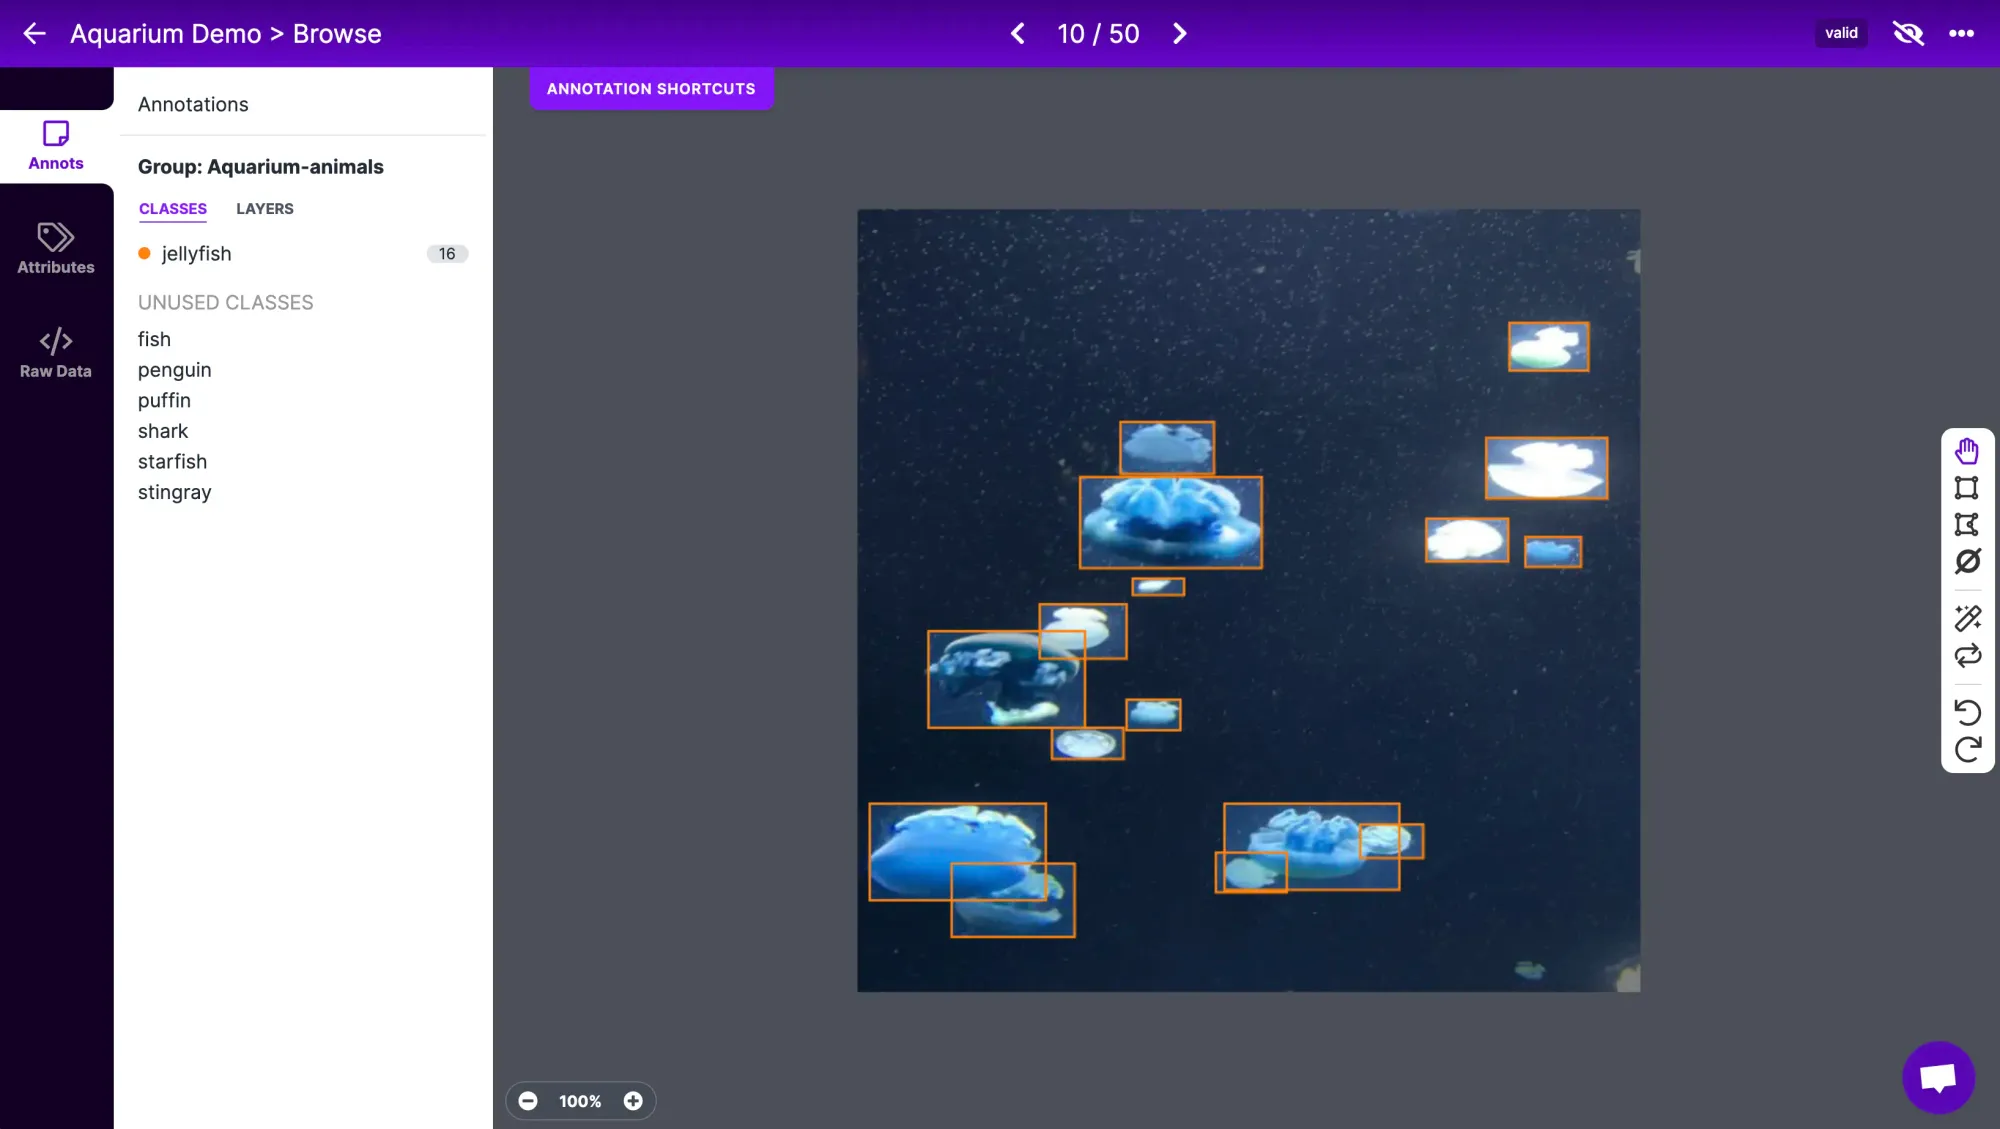Zoom out with the minus button
This screenshot has width=2000, height=1129.
pyautogui.click(x=528, y=1101)
